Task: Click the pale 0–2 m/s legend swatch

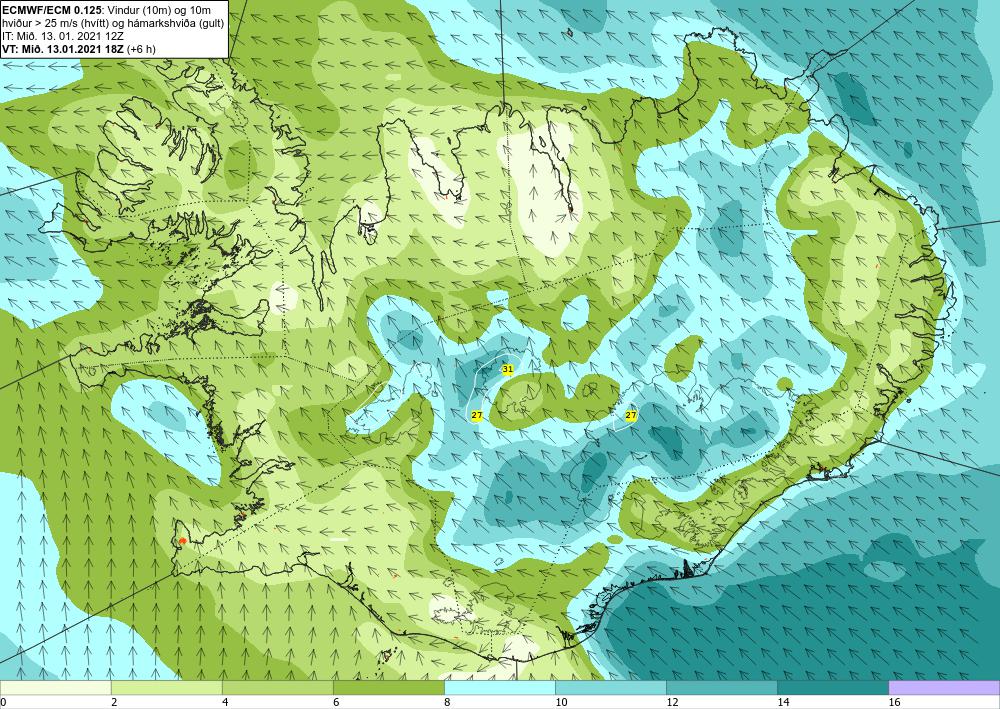Action: 55,687
